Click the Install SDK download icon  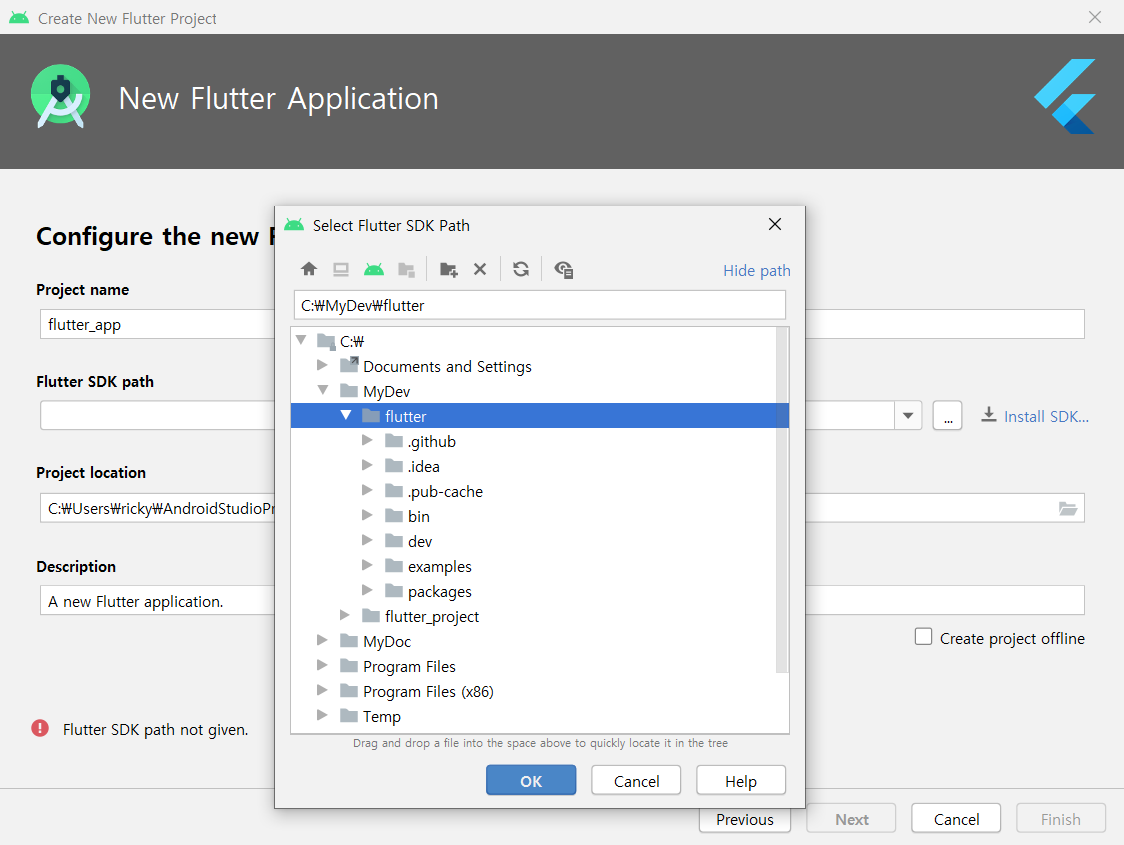coord(989,415)
